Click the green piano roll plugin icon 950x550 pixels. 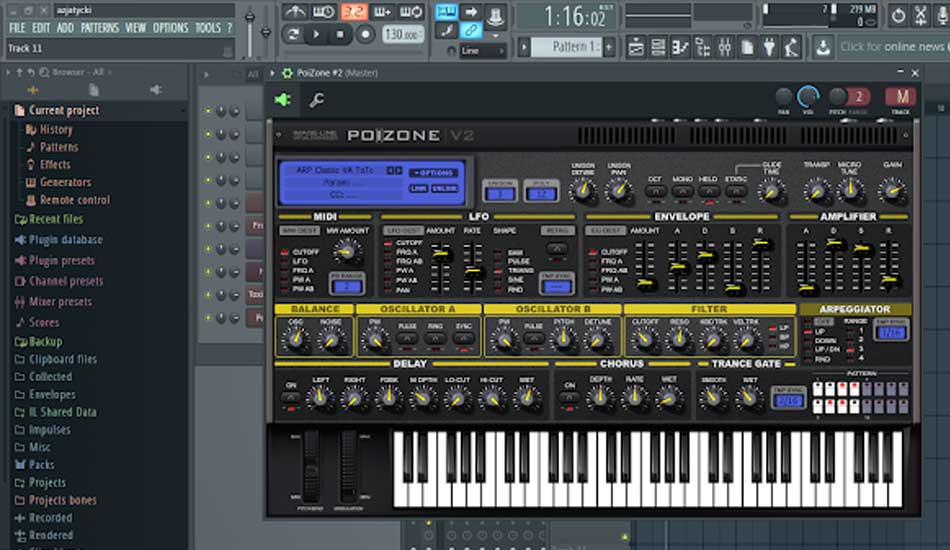pyautogui.click(x=283, y=100)
